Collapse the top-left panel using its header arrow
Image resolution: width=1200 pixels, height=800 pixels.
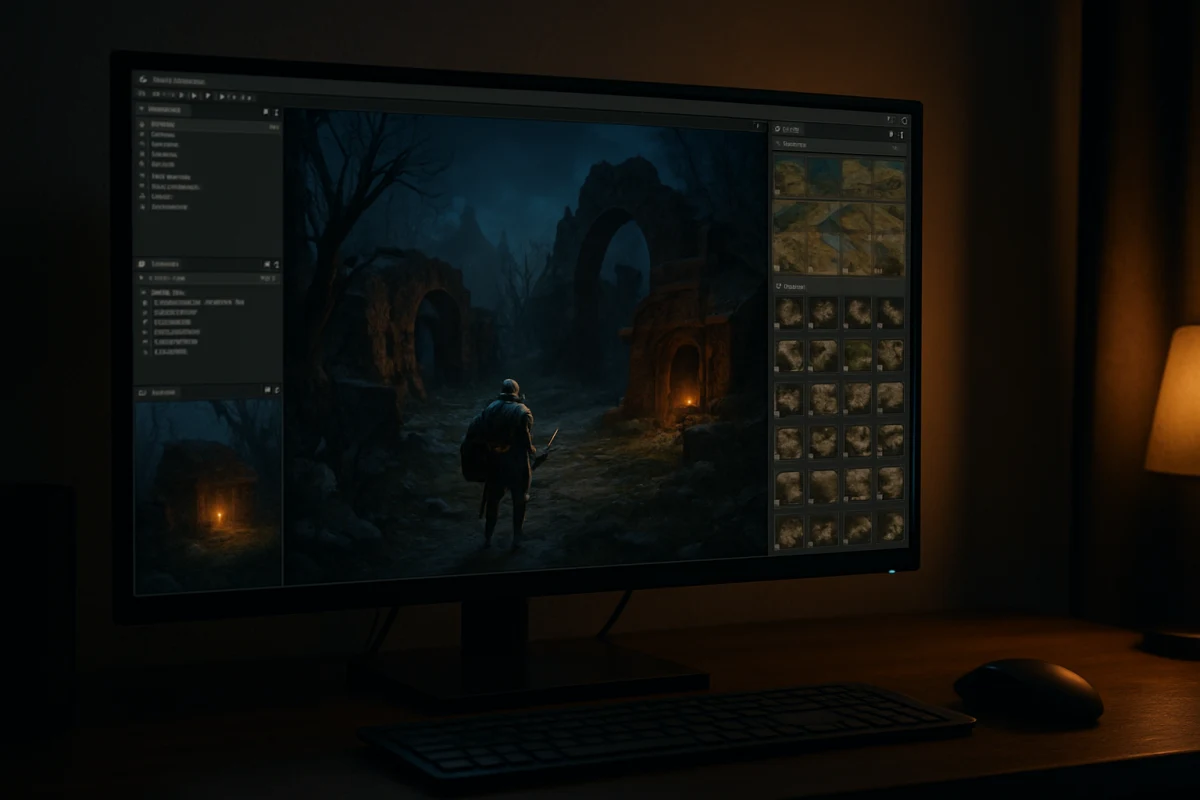(x=142, y=108)
